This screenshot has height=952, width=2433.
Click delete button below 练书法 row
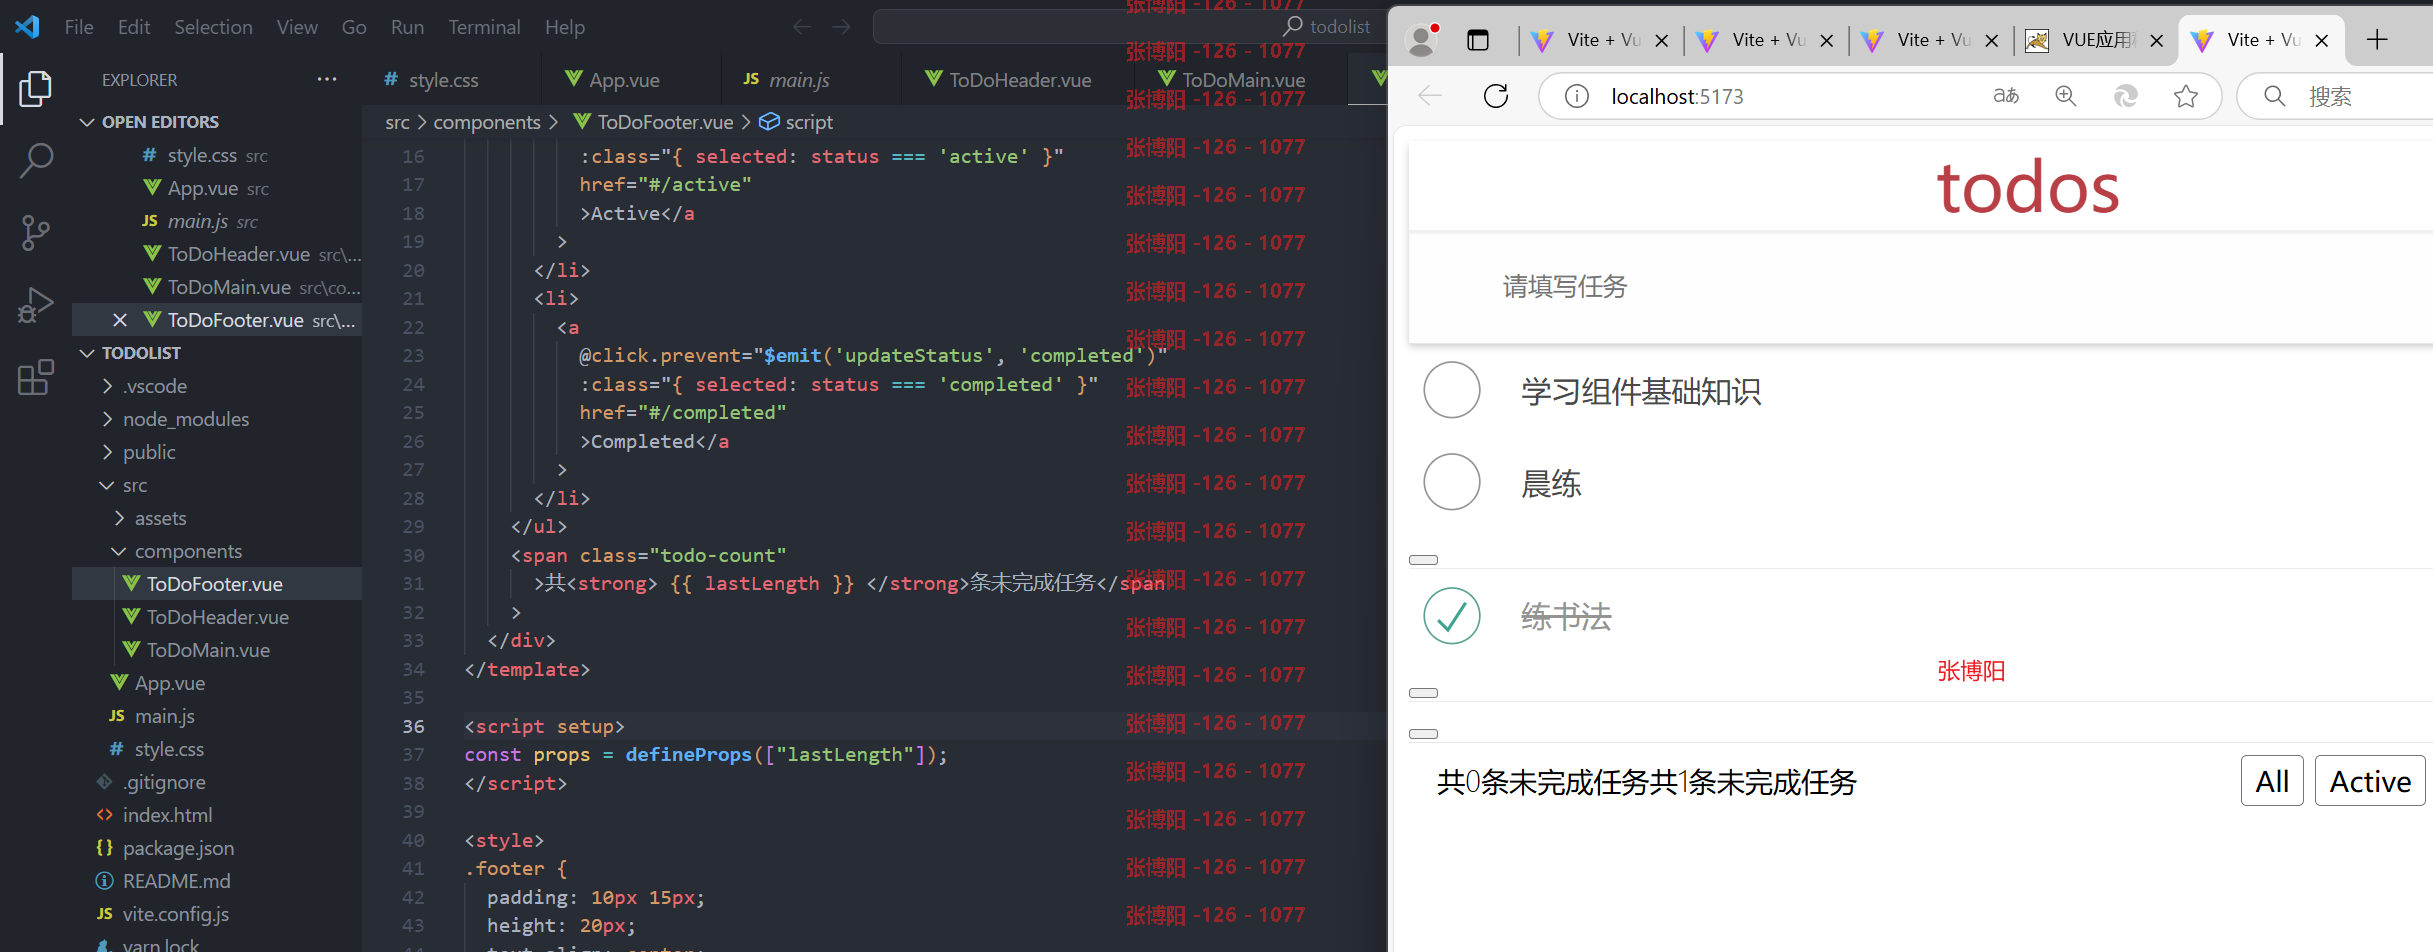(x=1423, y=693)
